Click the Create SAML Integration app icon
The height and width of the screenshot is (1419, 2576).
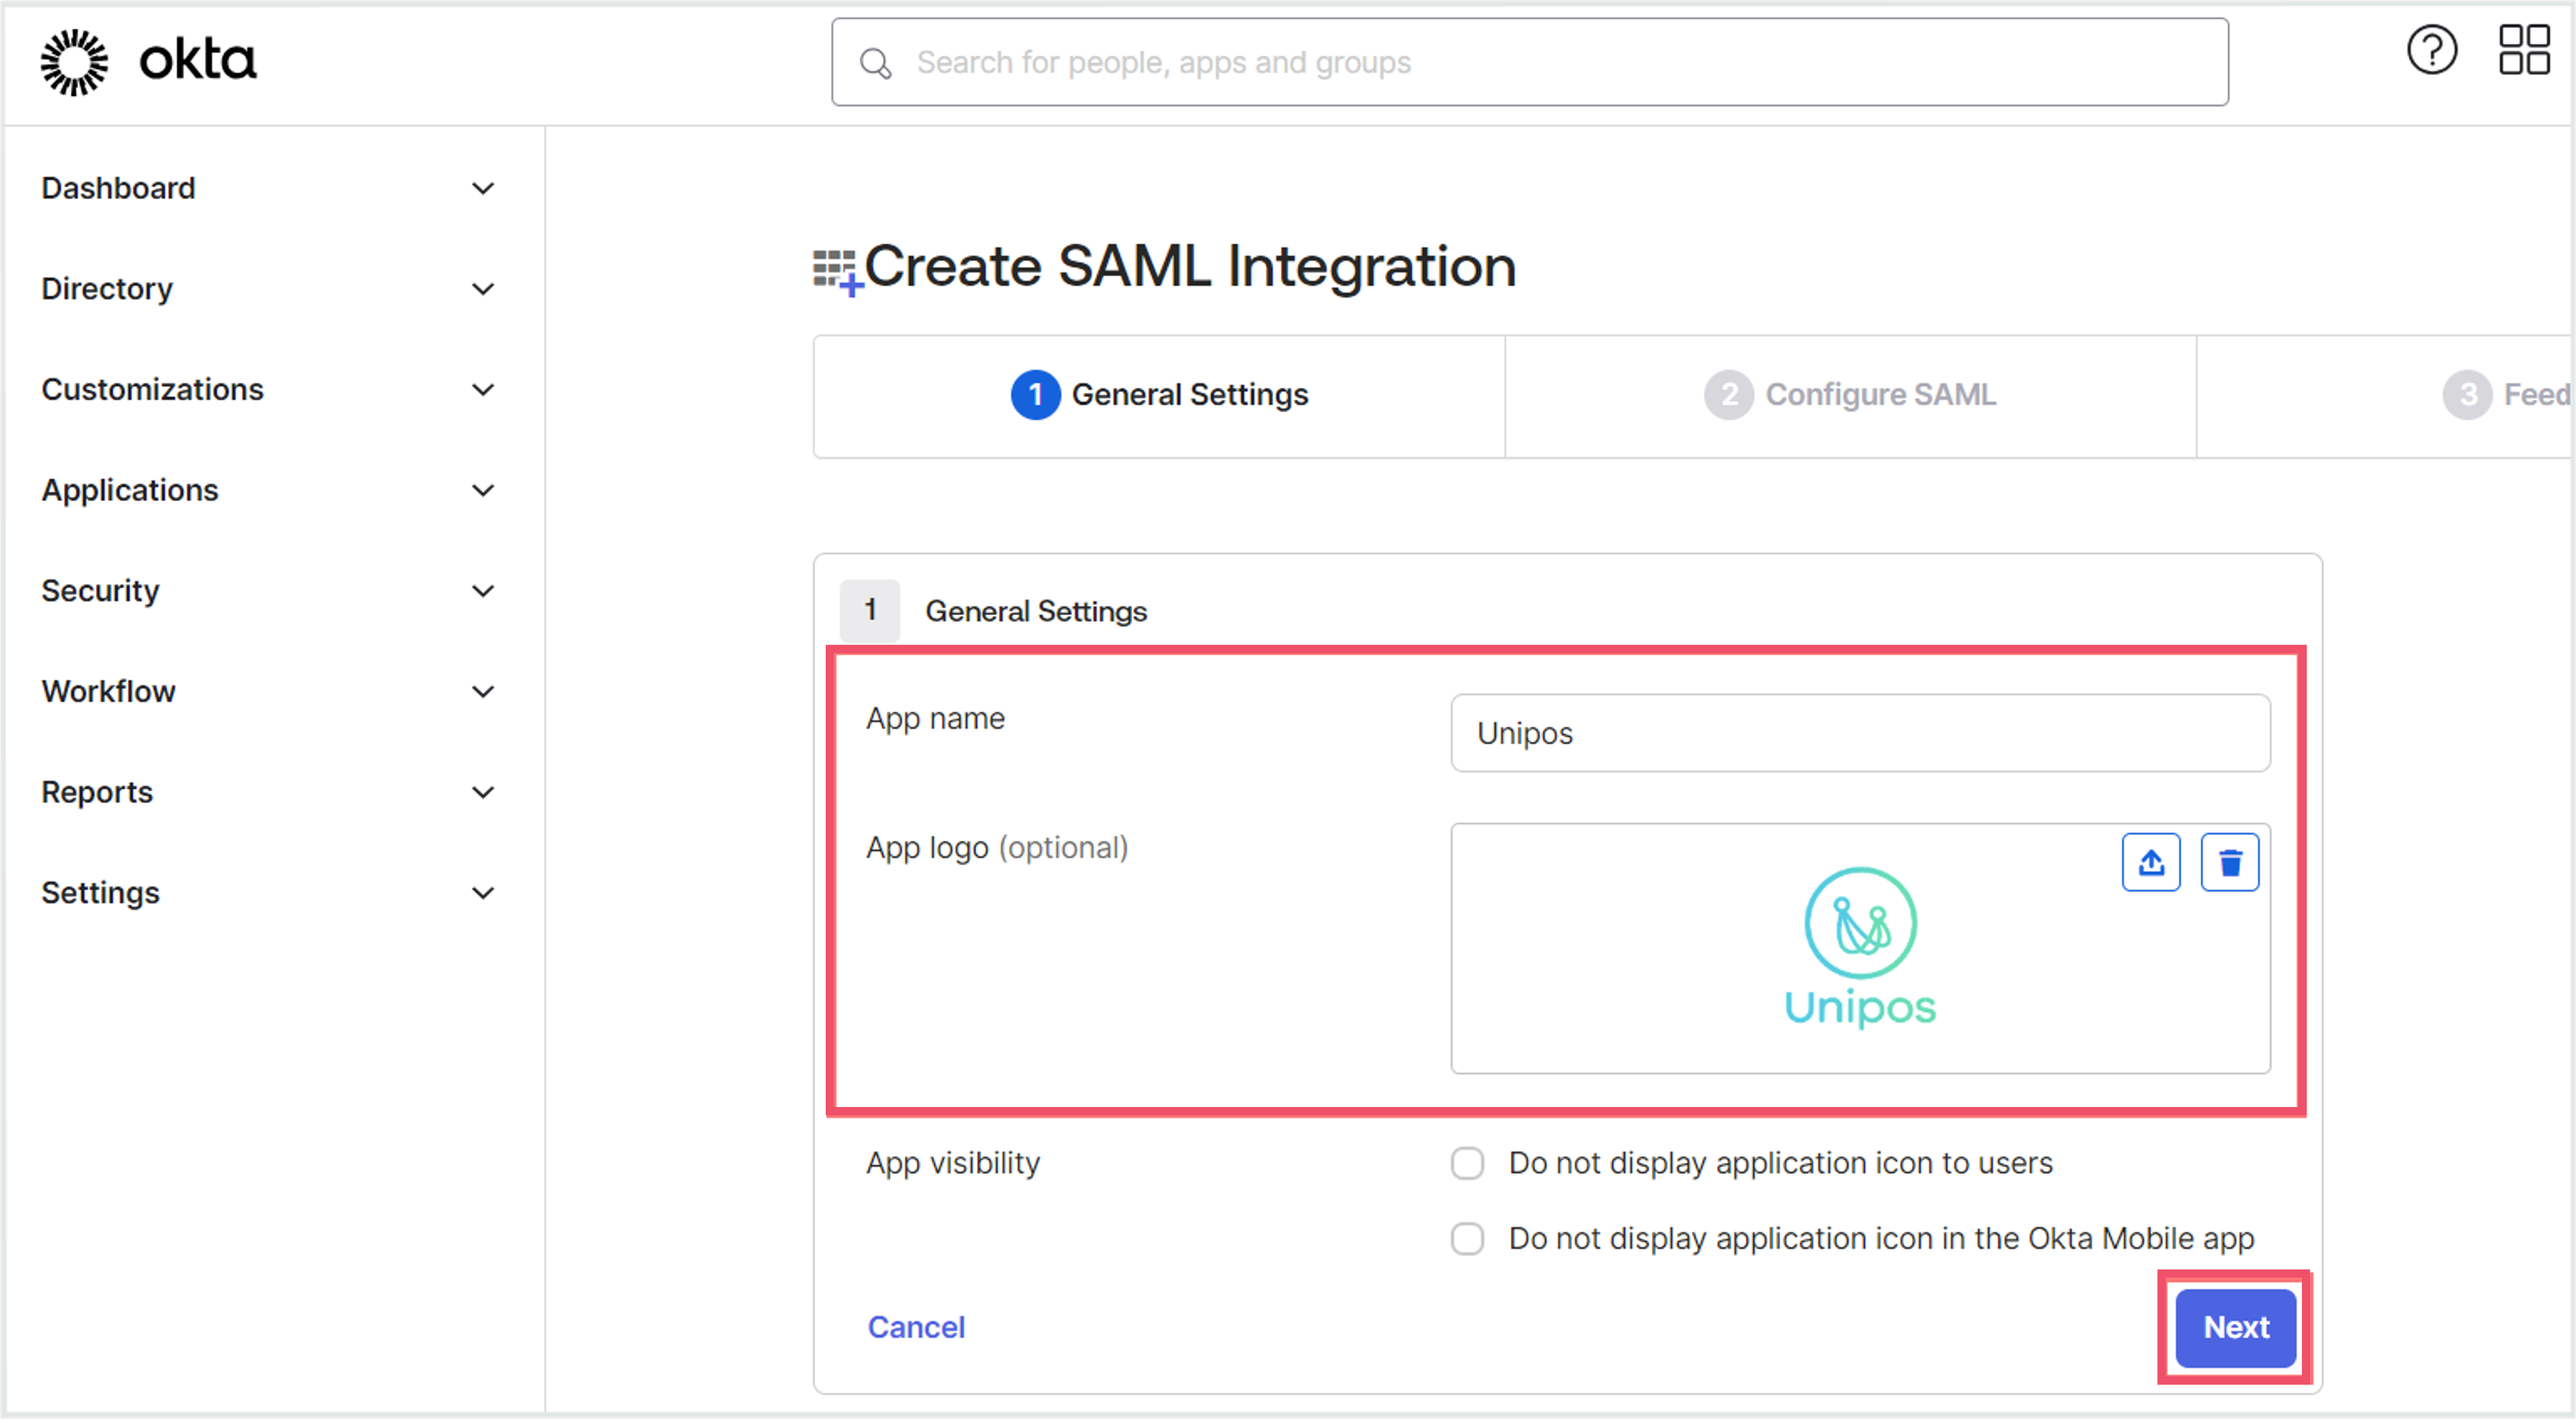click(837, 273)
